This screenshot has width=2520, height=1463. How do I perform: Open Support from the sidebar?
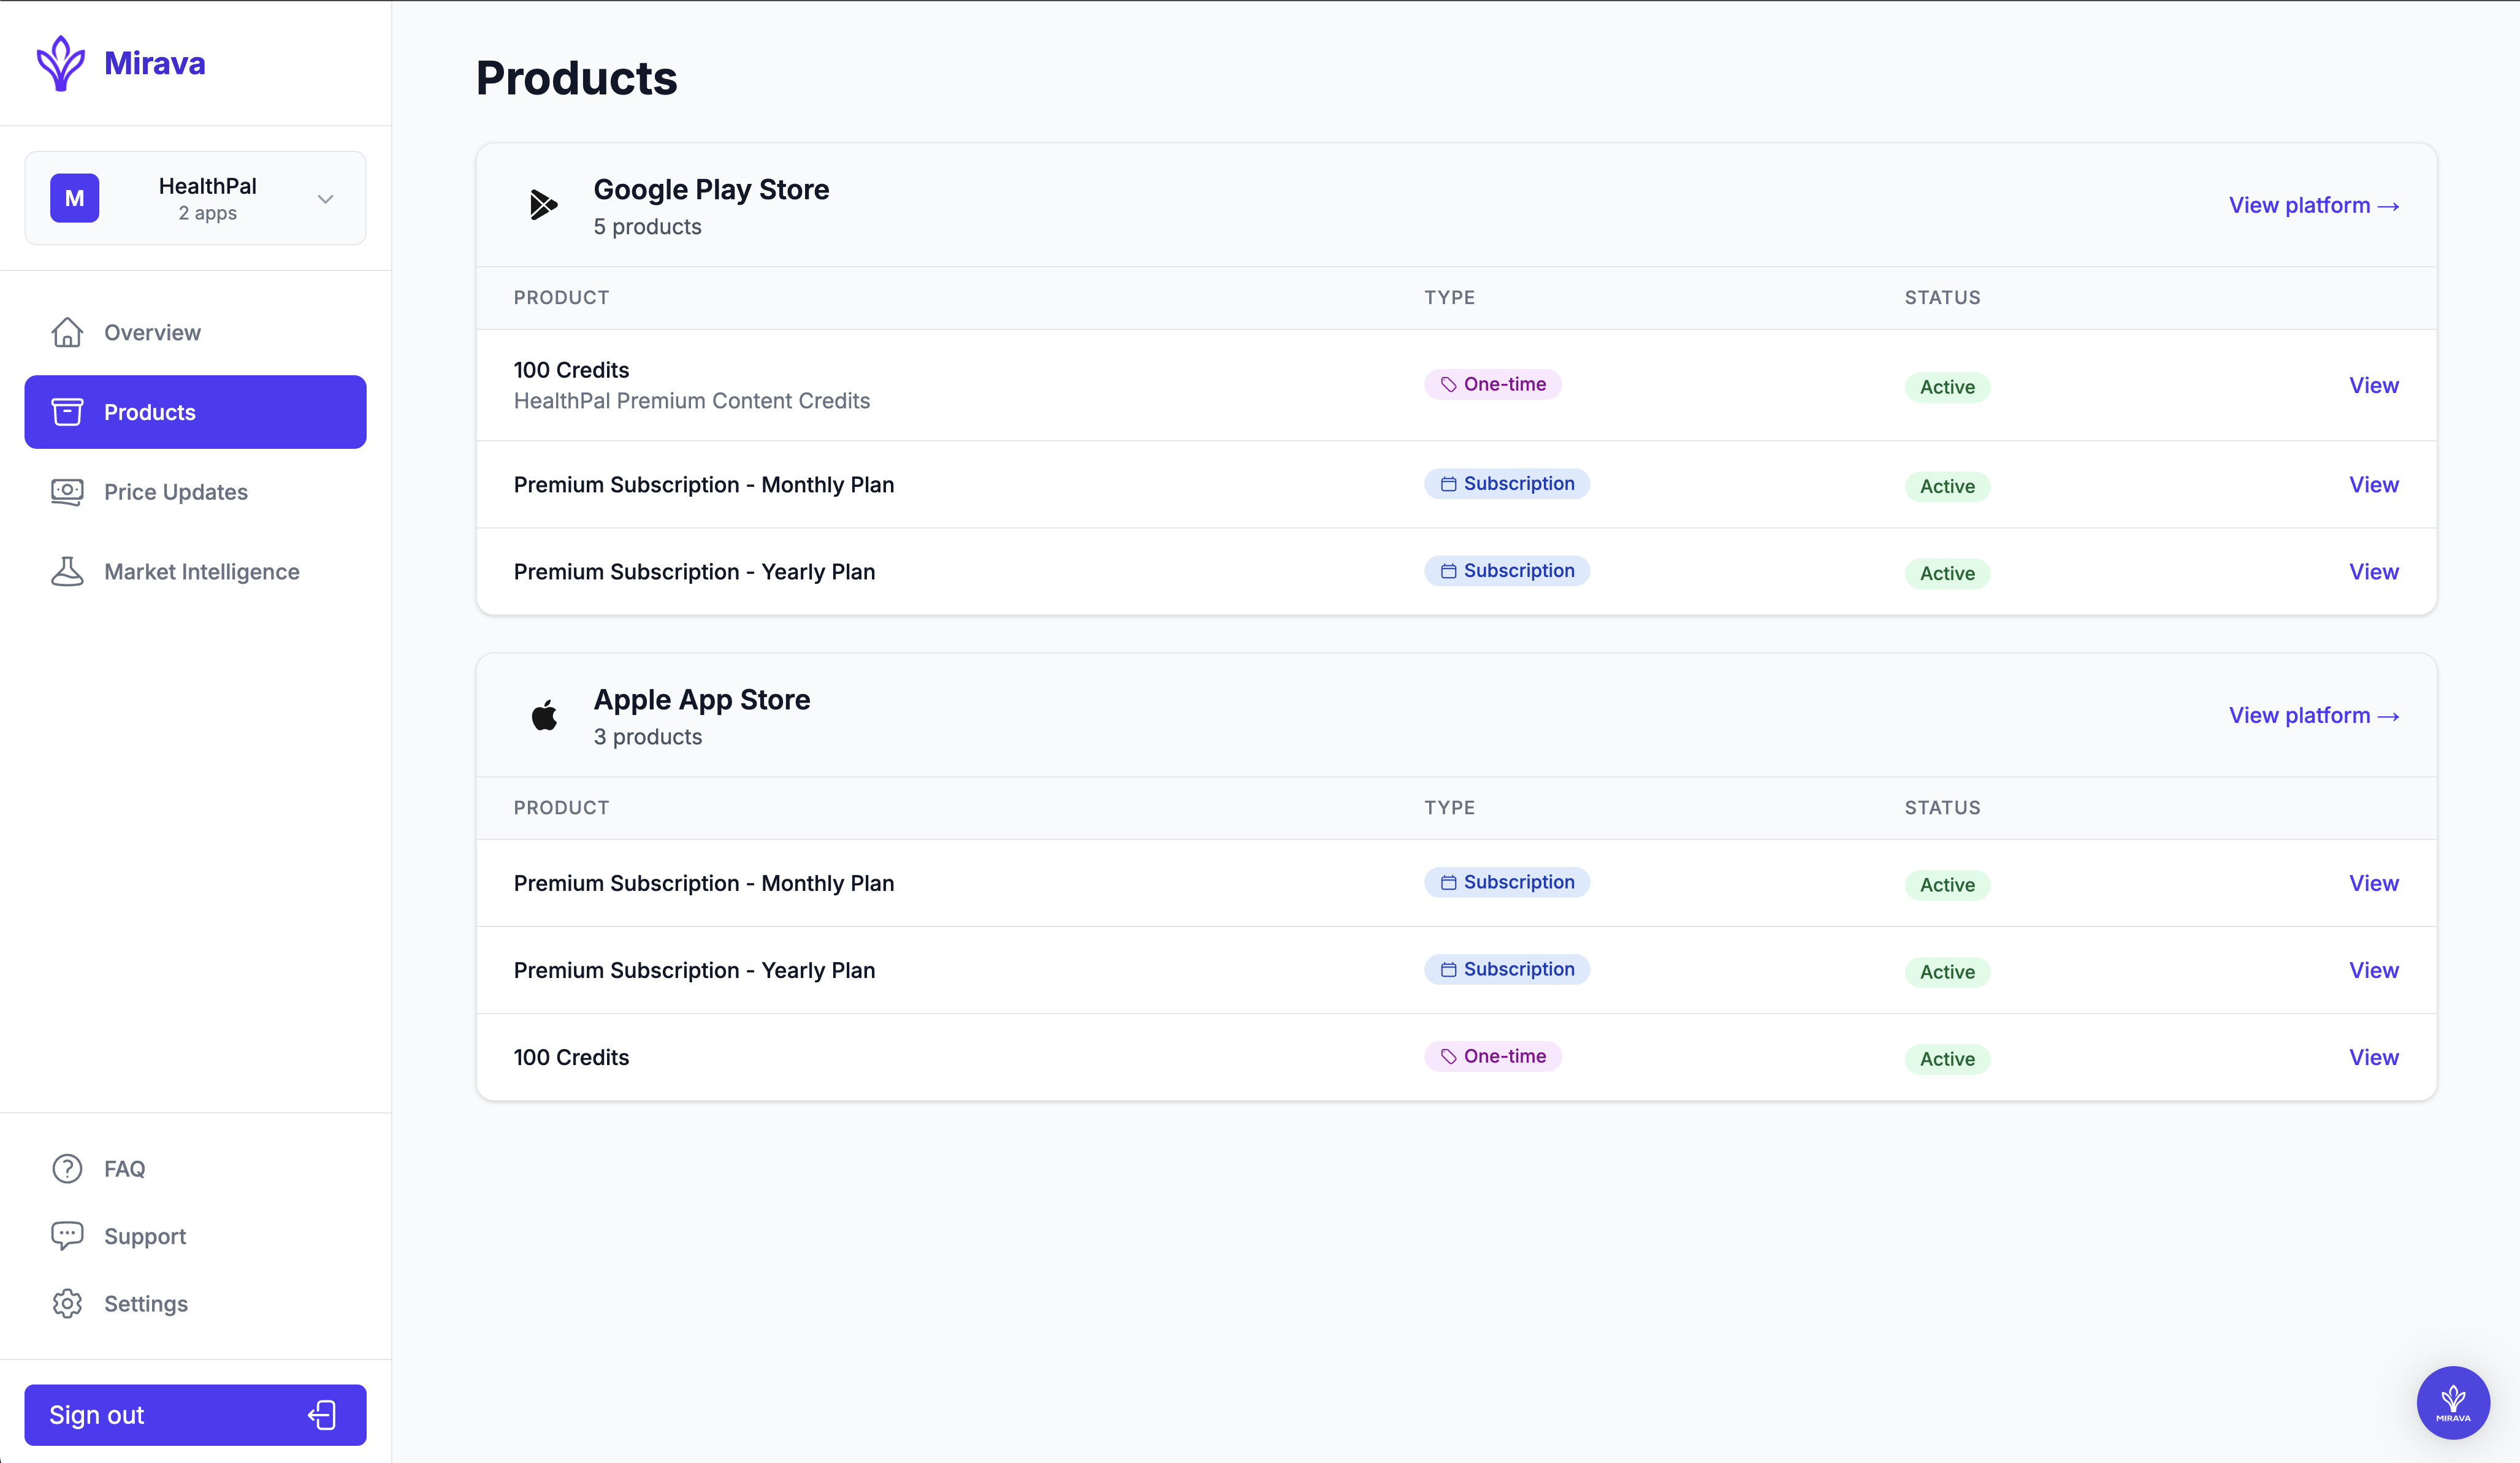[x=144, y=1236]
